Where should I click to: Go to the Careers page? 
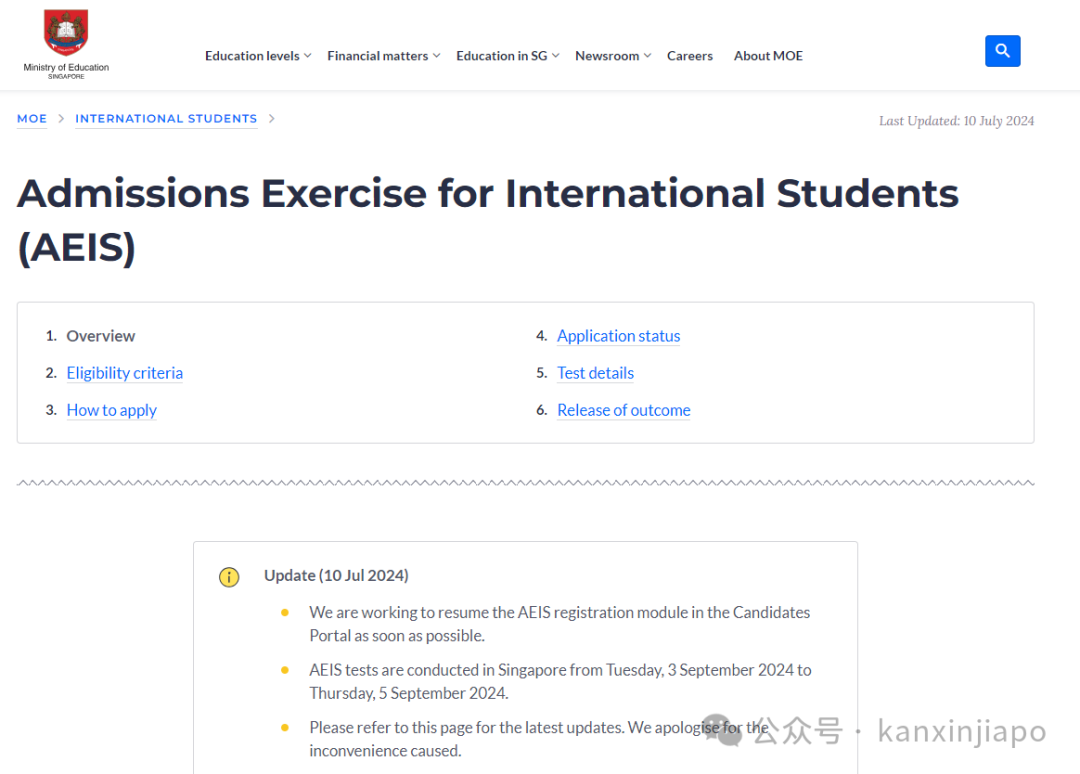click(x=689, y=56)
